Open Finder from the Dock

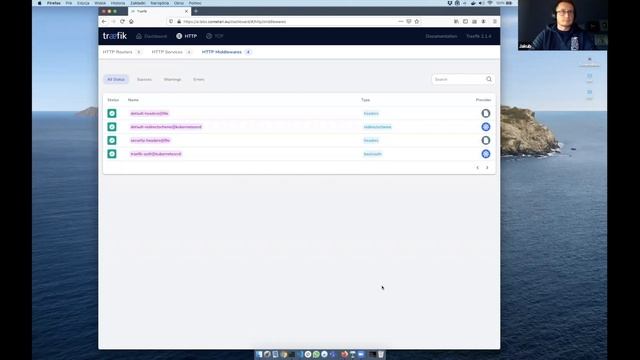coord(259,354)
